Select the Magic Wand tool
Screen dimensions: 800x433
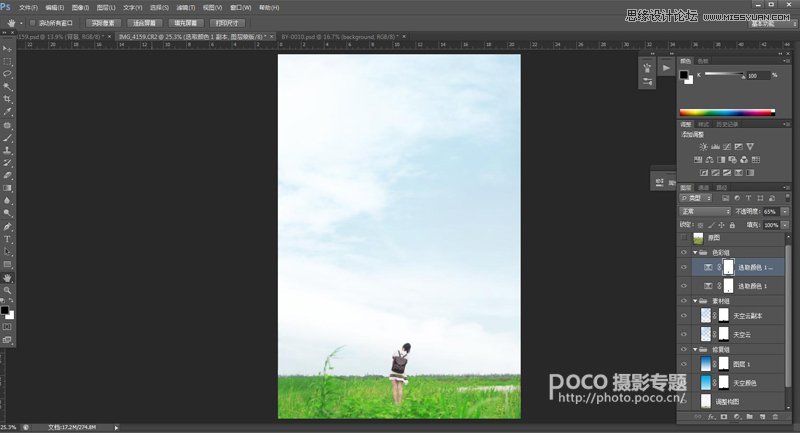(x=7, y=87)
